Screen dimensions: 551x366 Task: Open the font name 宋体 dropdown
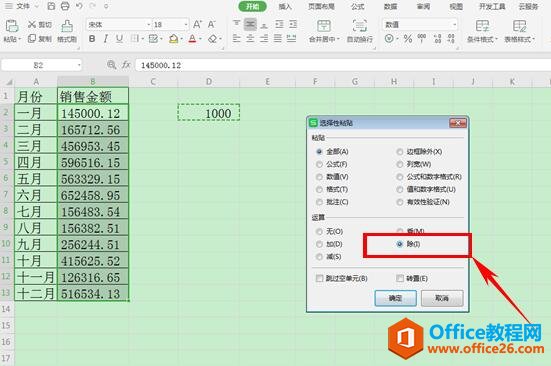click(149, 25)
